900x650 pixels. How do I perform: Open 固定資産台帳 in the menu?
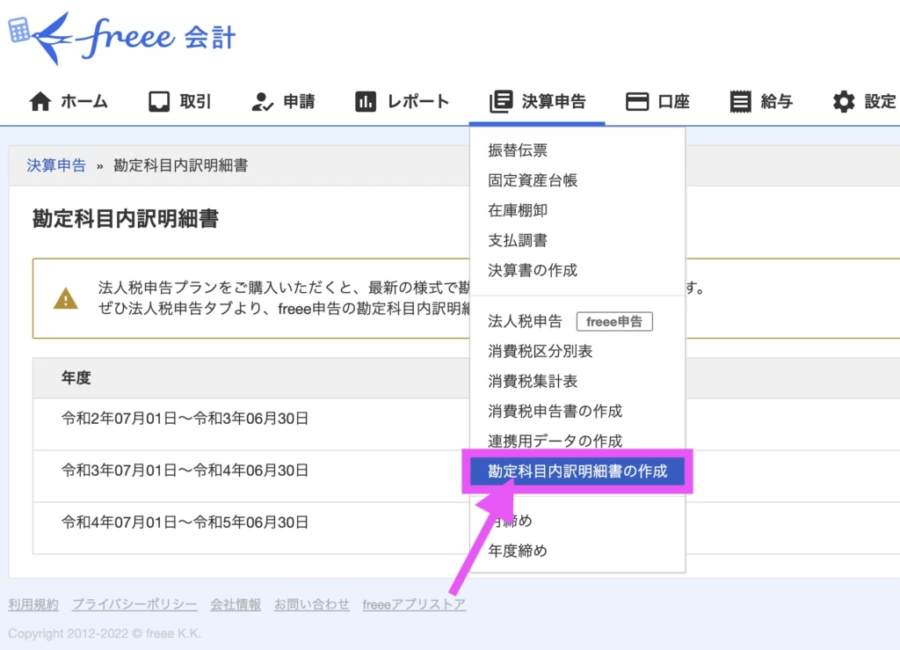[532, 181]
